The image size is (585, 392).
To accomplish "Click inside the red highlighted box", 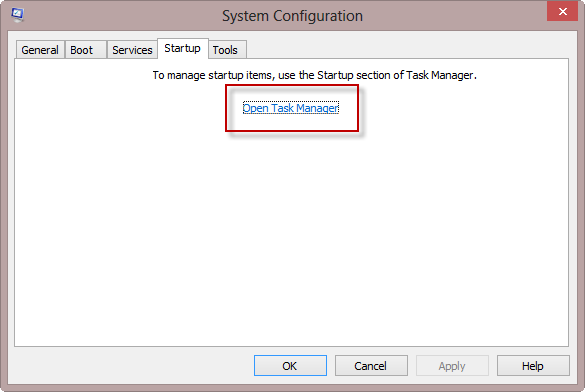I will 292,108.
